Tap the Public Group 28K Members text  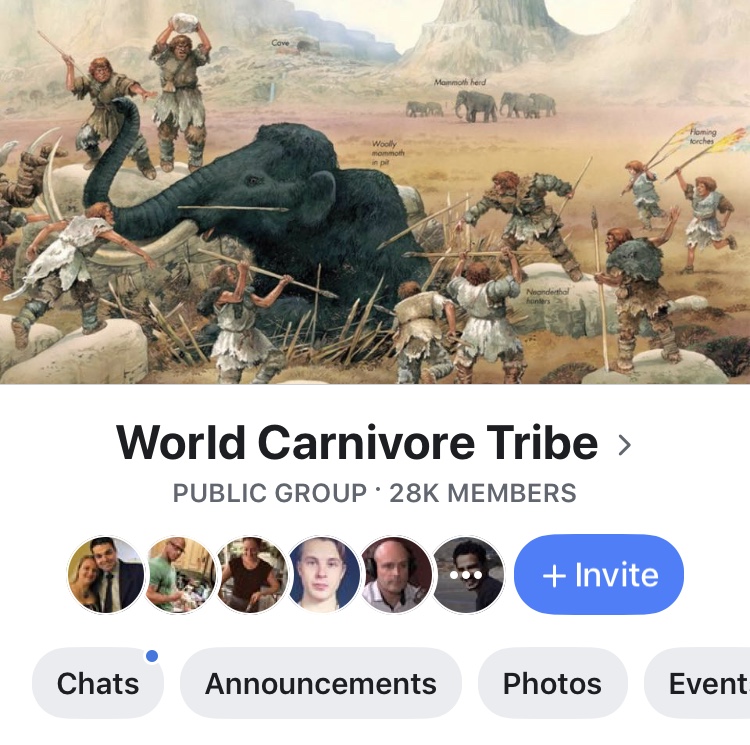click(375, 493)
